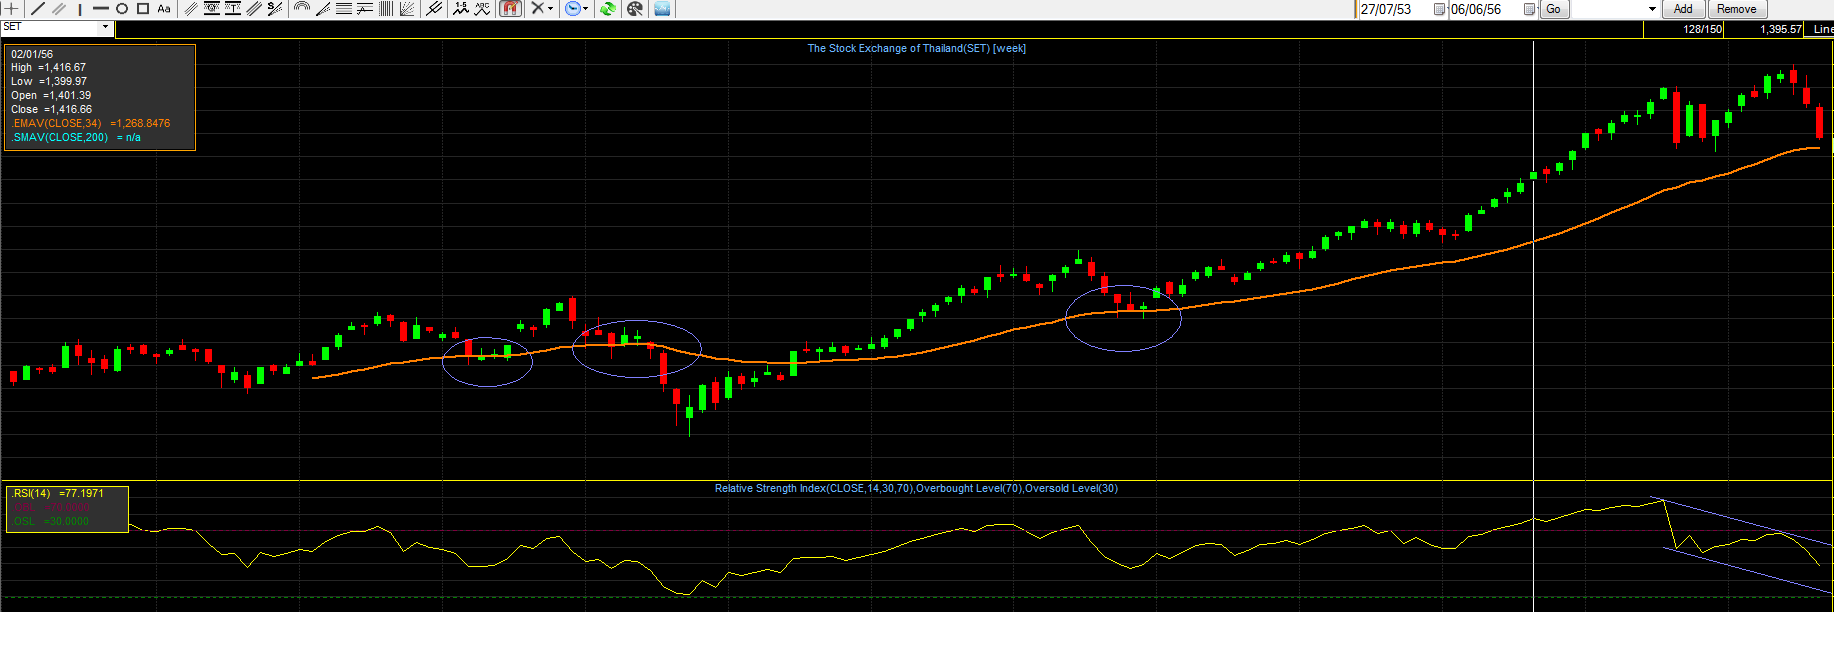1834x648 pixels.
Task: Click the OSL =30.0000 label
Action: point(51,522)
